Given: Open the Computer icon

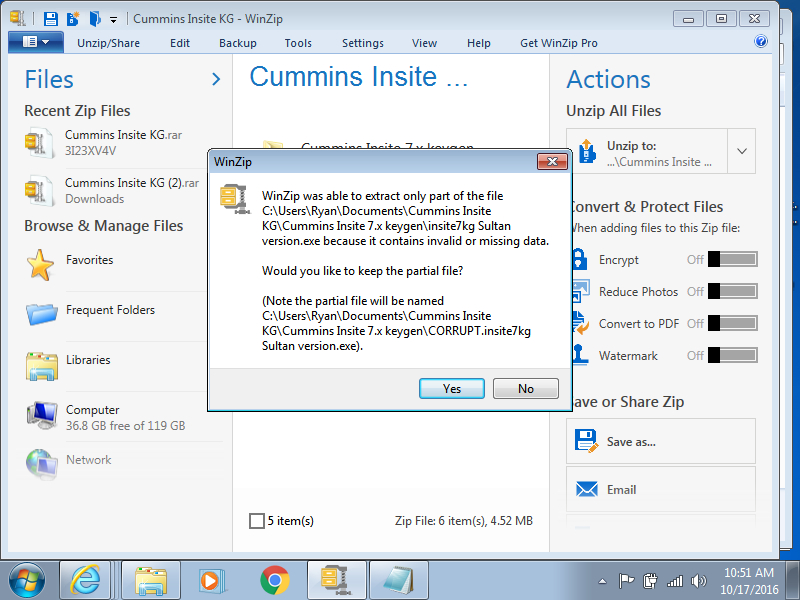Looking at the screenshot, I should 42,416.
